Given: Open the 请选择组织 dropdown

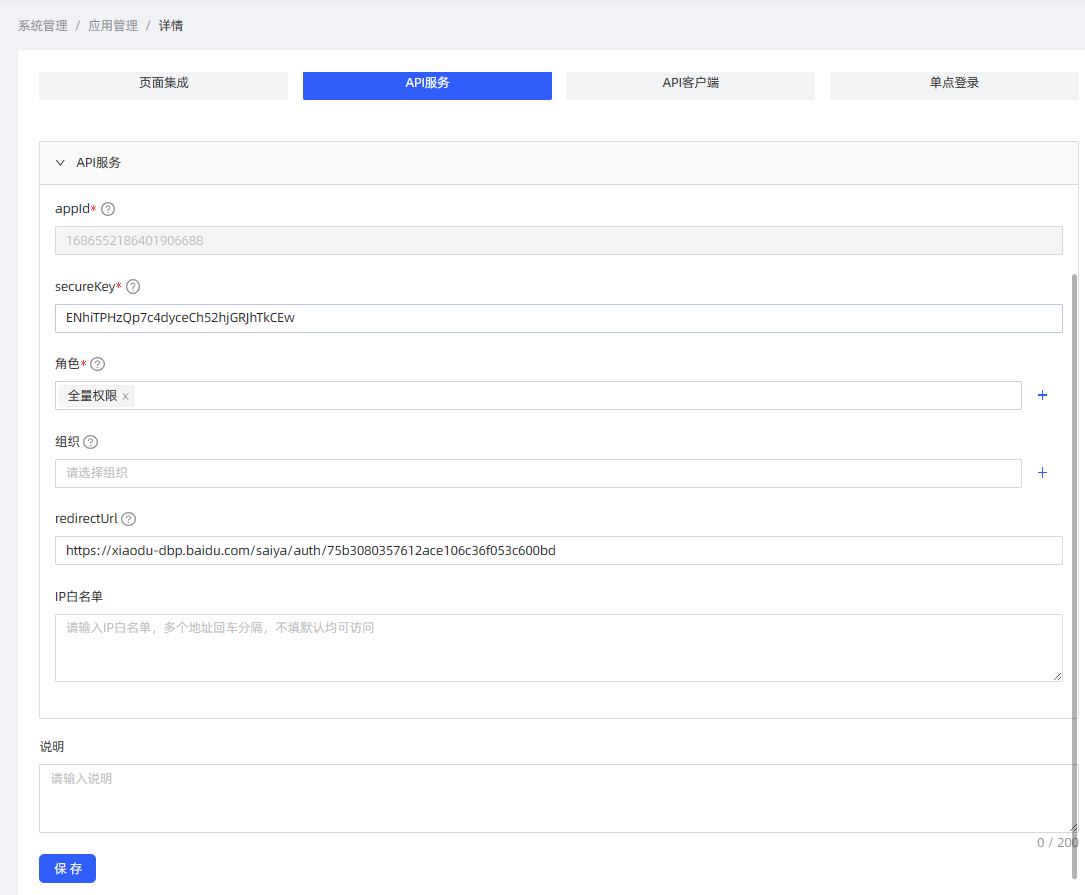Looking at the screenshot, I should (x=538, y=473).
